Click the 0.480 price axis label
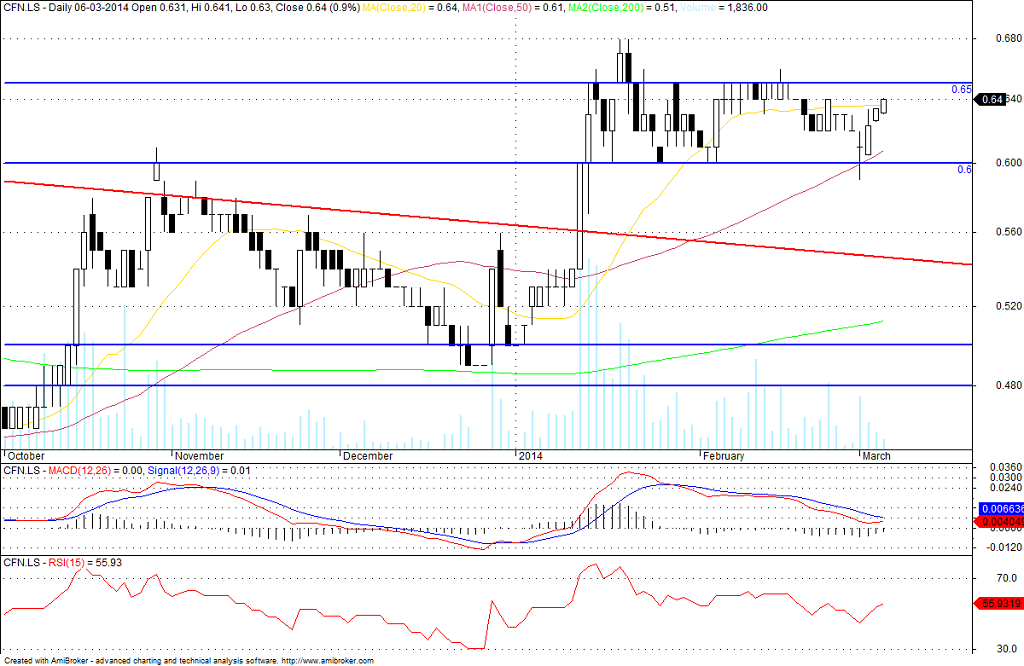Screen dimensions: 1024x666 [x=1008, y=385]
